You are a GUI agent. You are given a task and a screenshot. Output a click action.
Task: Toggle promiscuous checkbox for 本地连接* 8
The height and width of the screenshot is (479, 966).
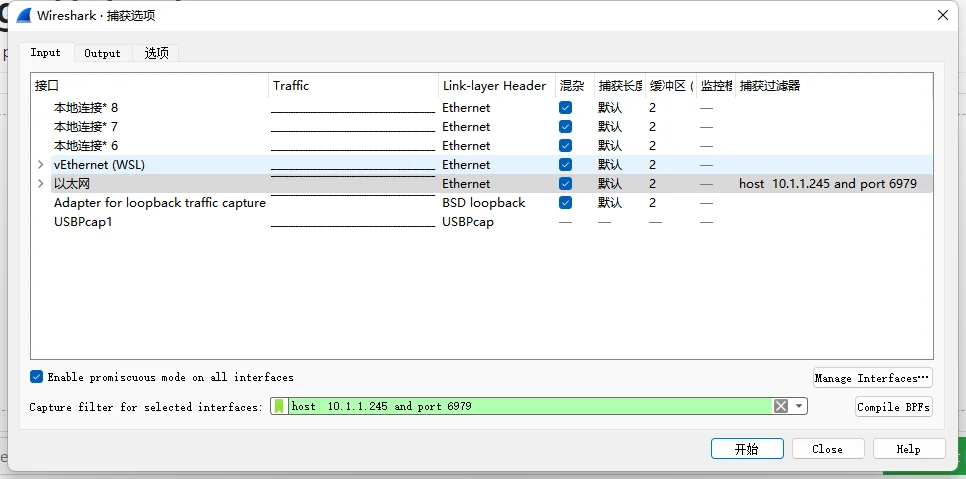(x=565, y=108)
